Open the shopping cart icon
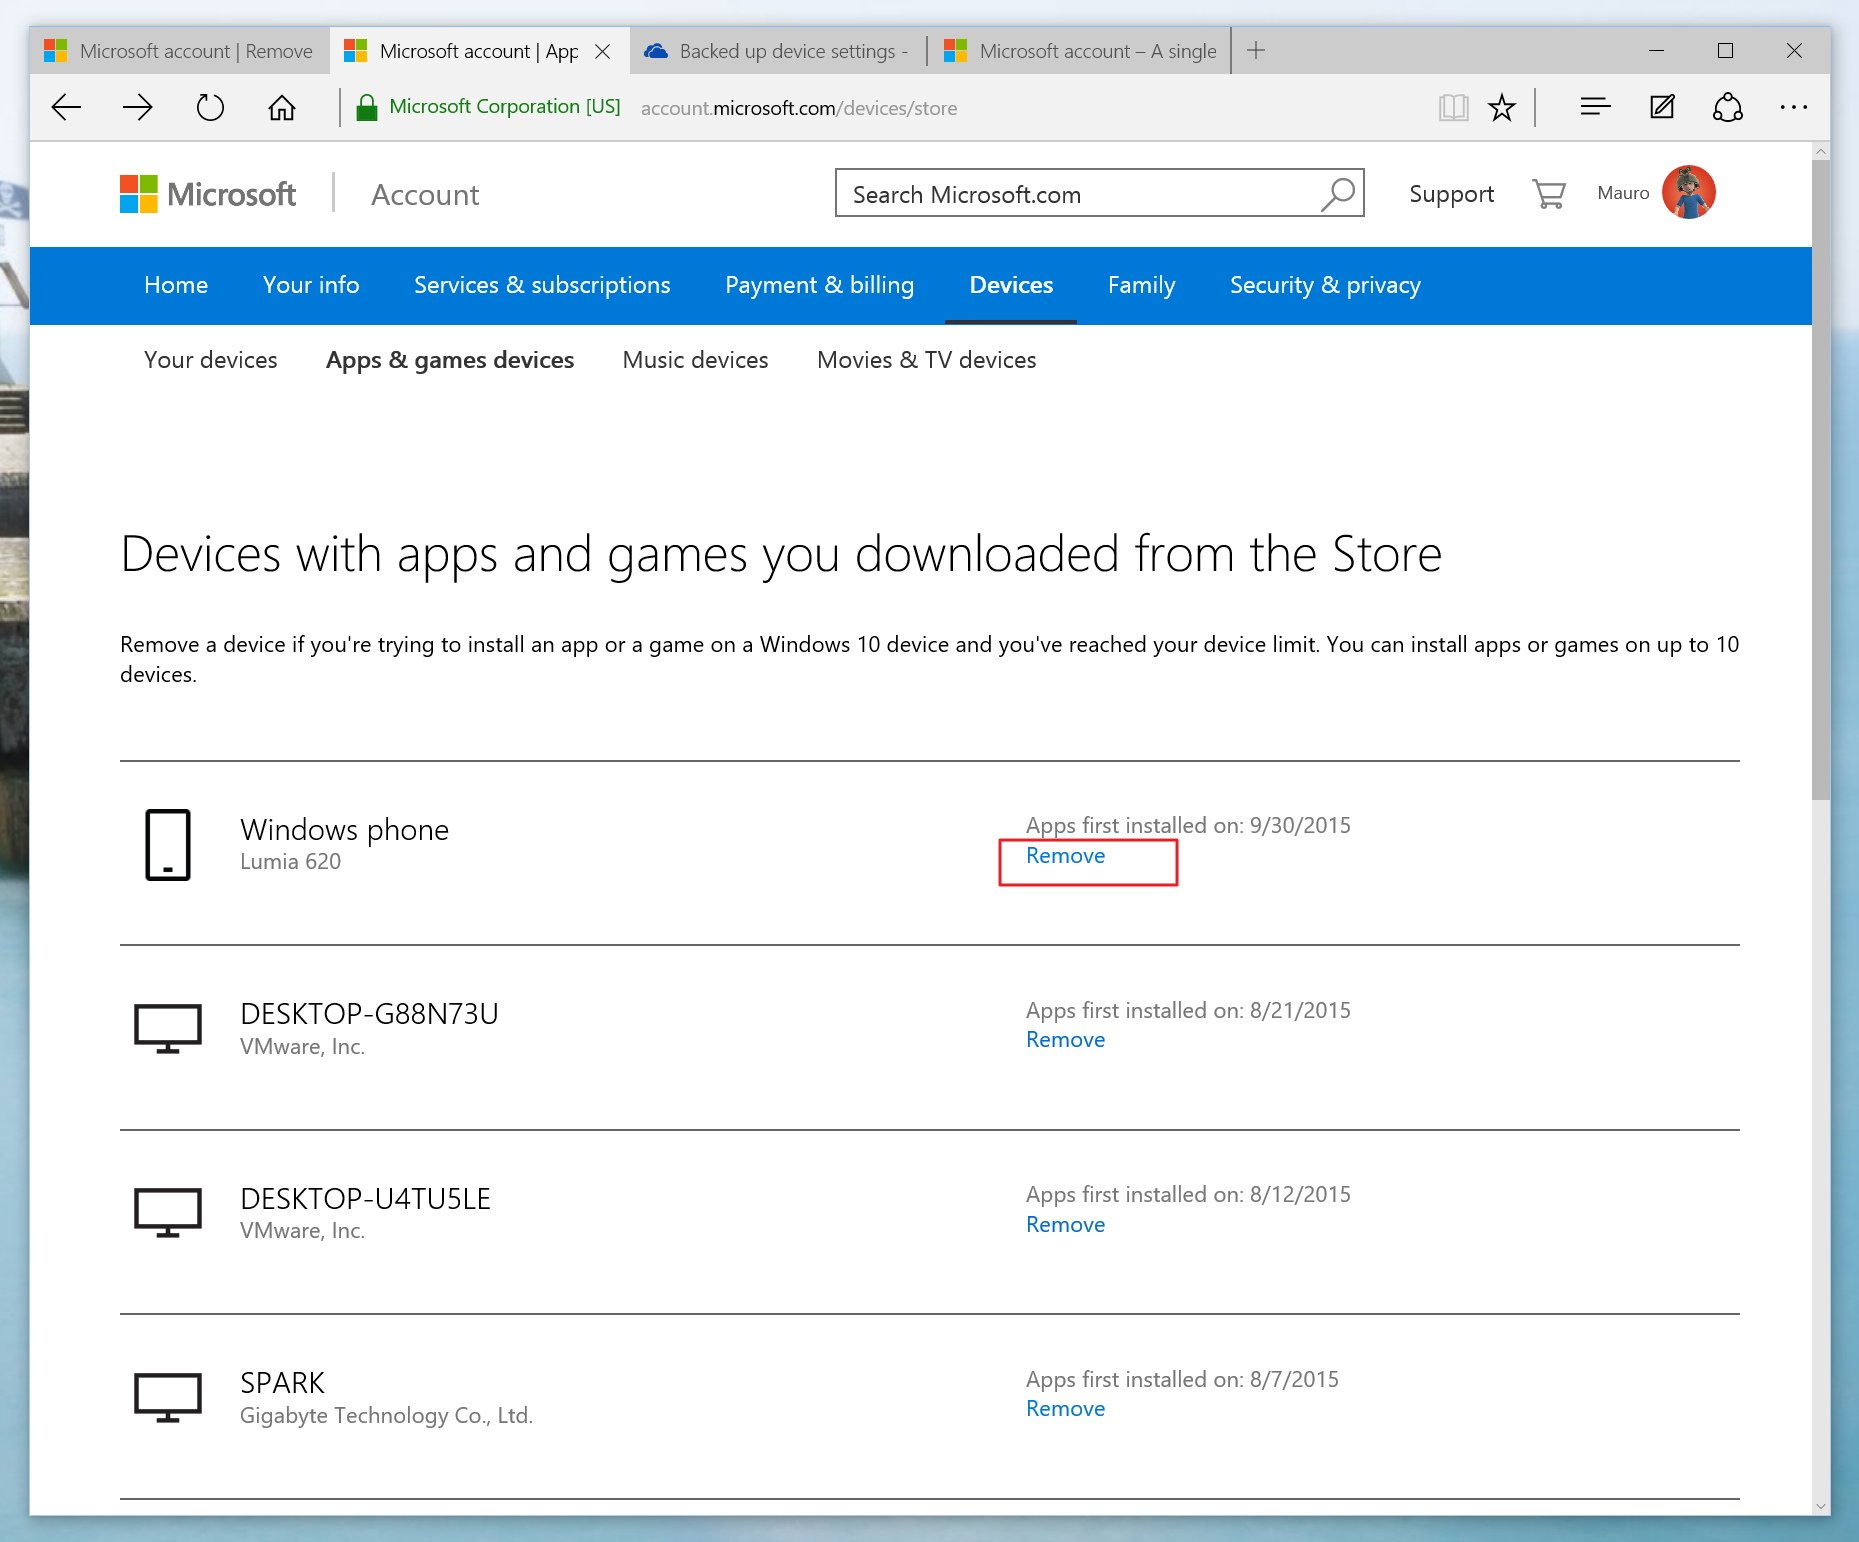 coord(1548,194)
